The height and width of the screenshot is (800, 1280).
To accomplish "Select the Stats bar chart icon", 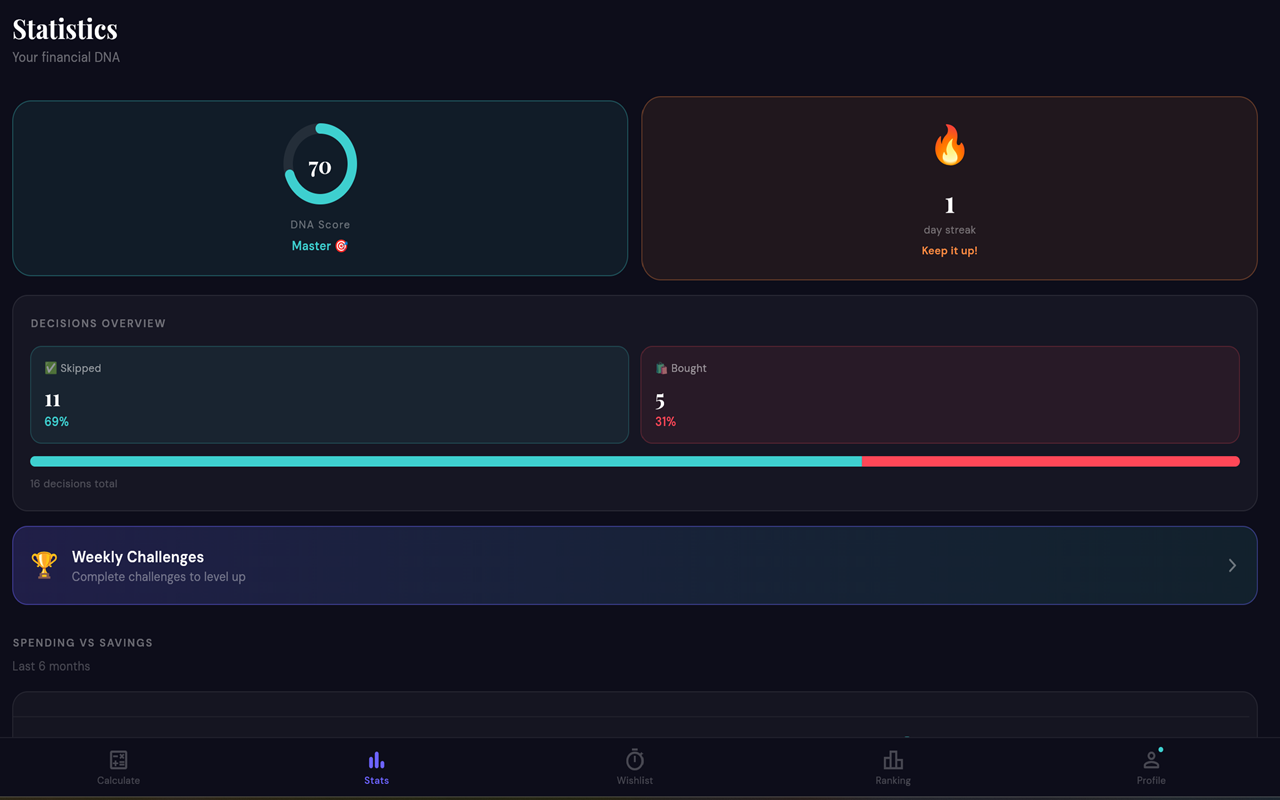I will tap(376, 760).
